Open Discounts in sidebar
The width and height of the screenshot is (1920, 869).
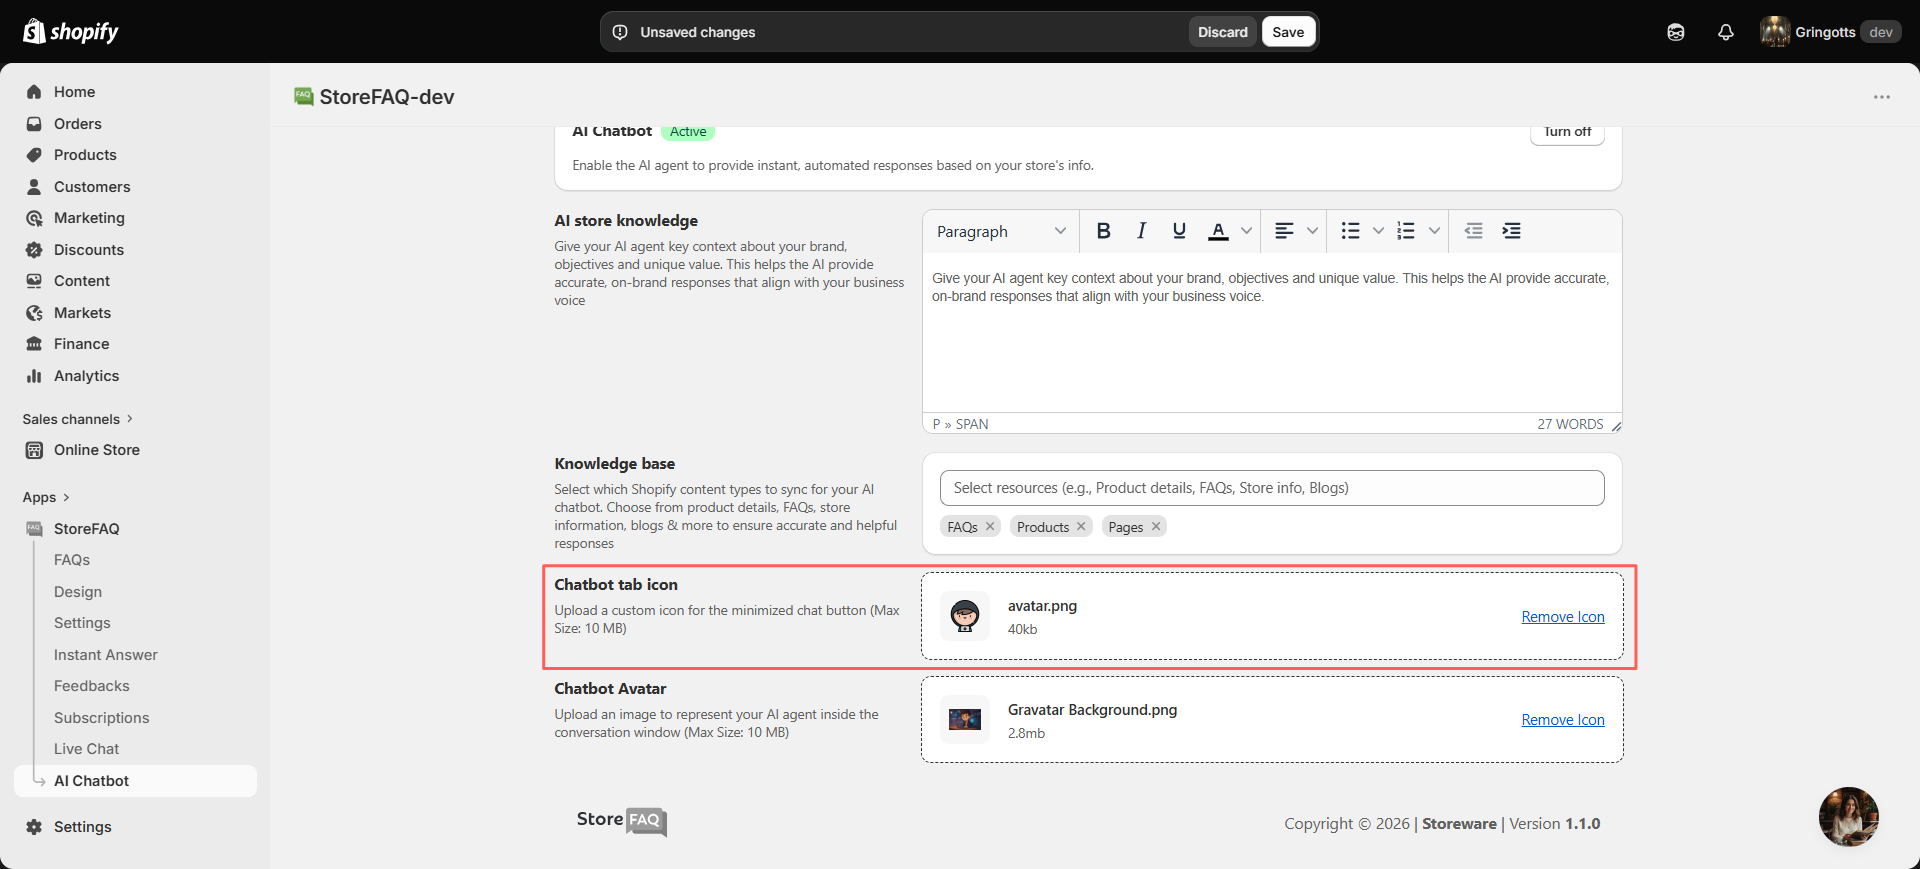tap(135, 250)
